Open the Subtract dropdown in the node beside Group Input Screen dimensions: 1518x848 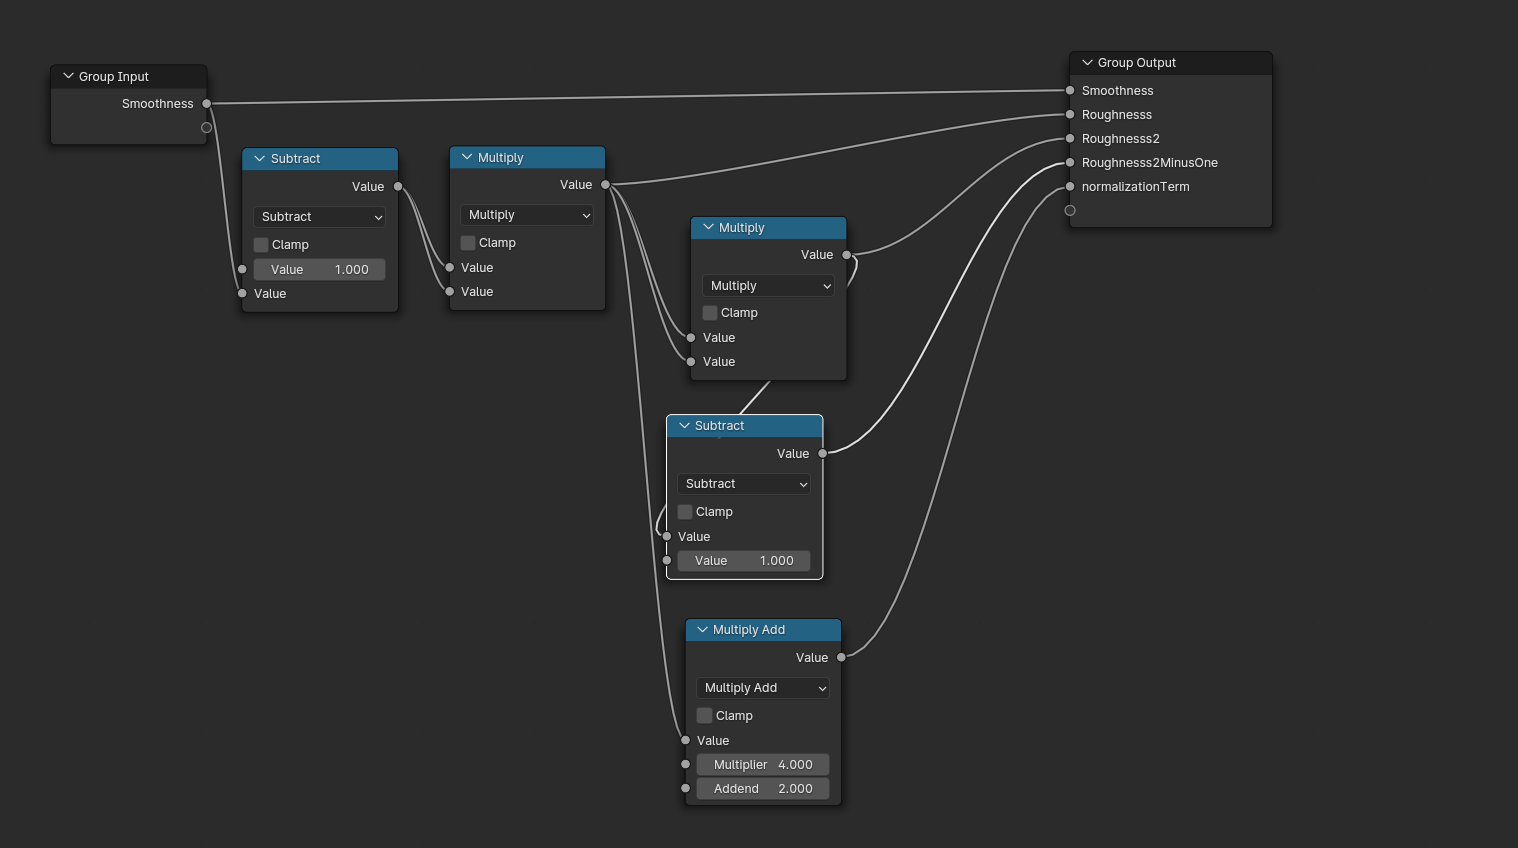(320, 217)
